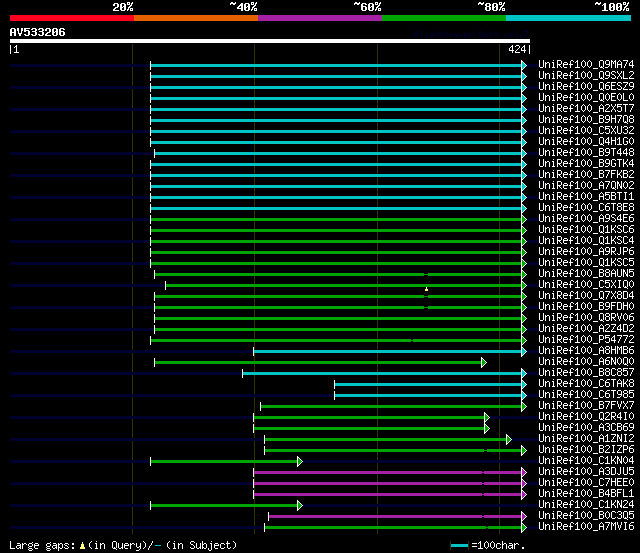Select UniRef100_Q1KSC6 hit name
This screenshot has height=553, width=640.
[x=586, y=230]
